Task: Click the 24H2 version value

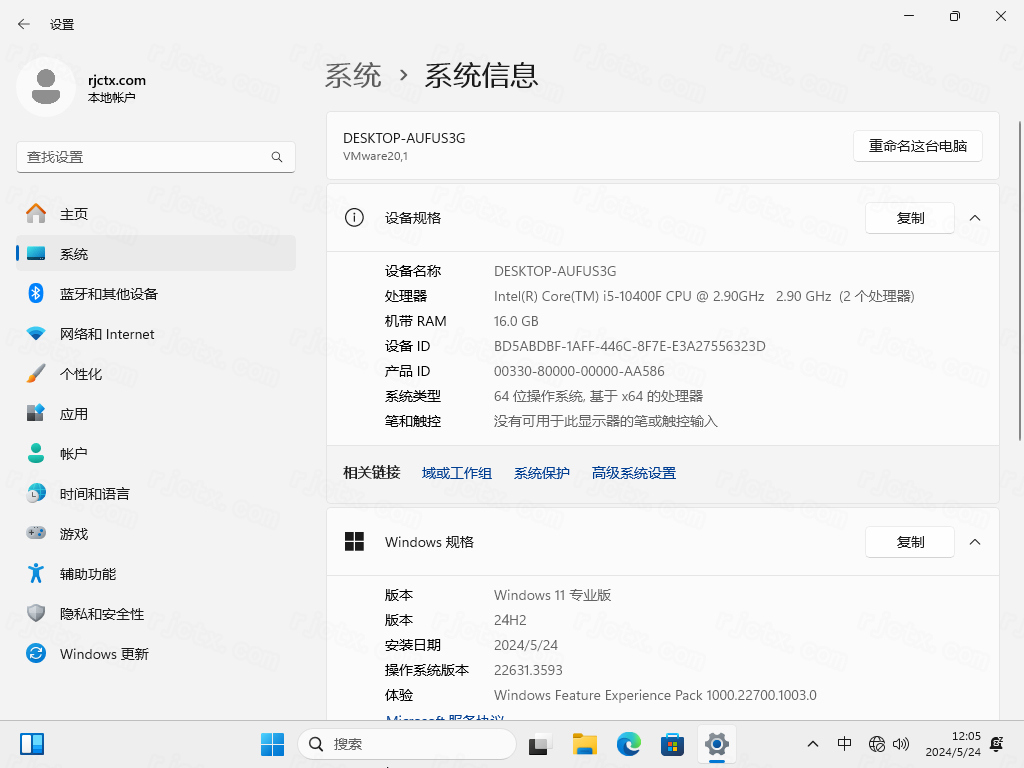Action: pyautogui.click(x=510, y=620)
